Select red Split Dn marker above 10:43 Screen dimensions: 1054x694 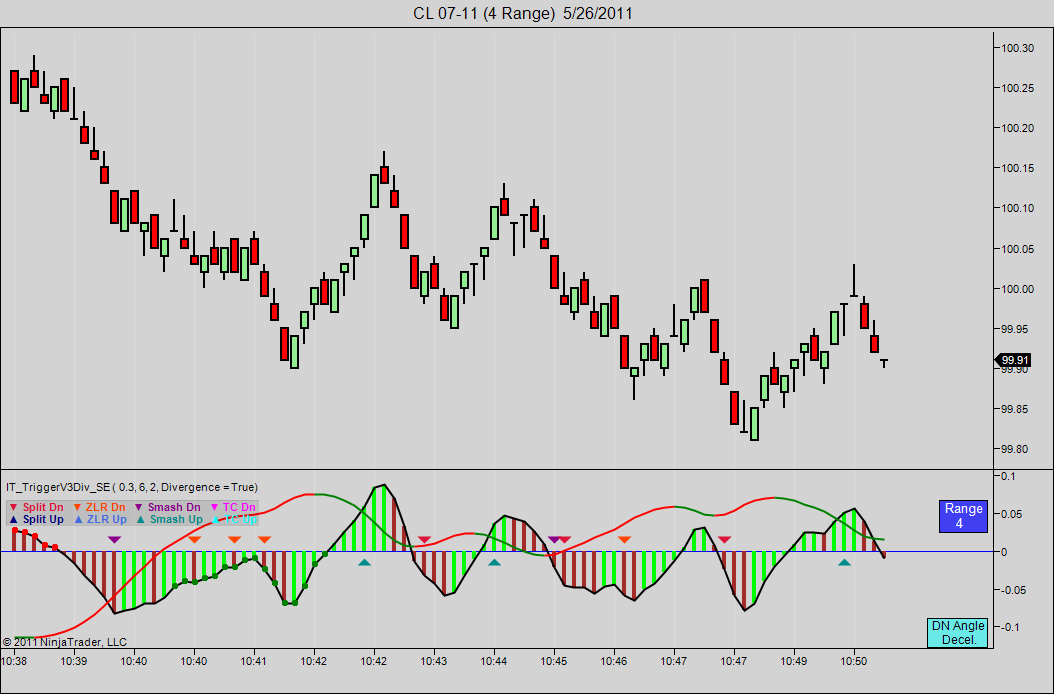click(x=424, y=540)
